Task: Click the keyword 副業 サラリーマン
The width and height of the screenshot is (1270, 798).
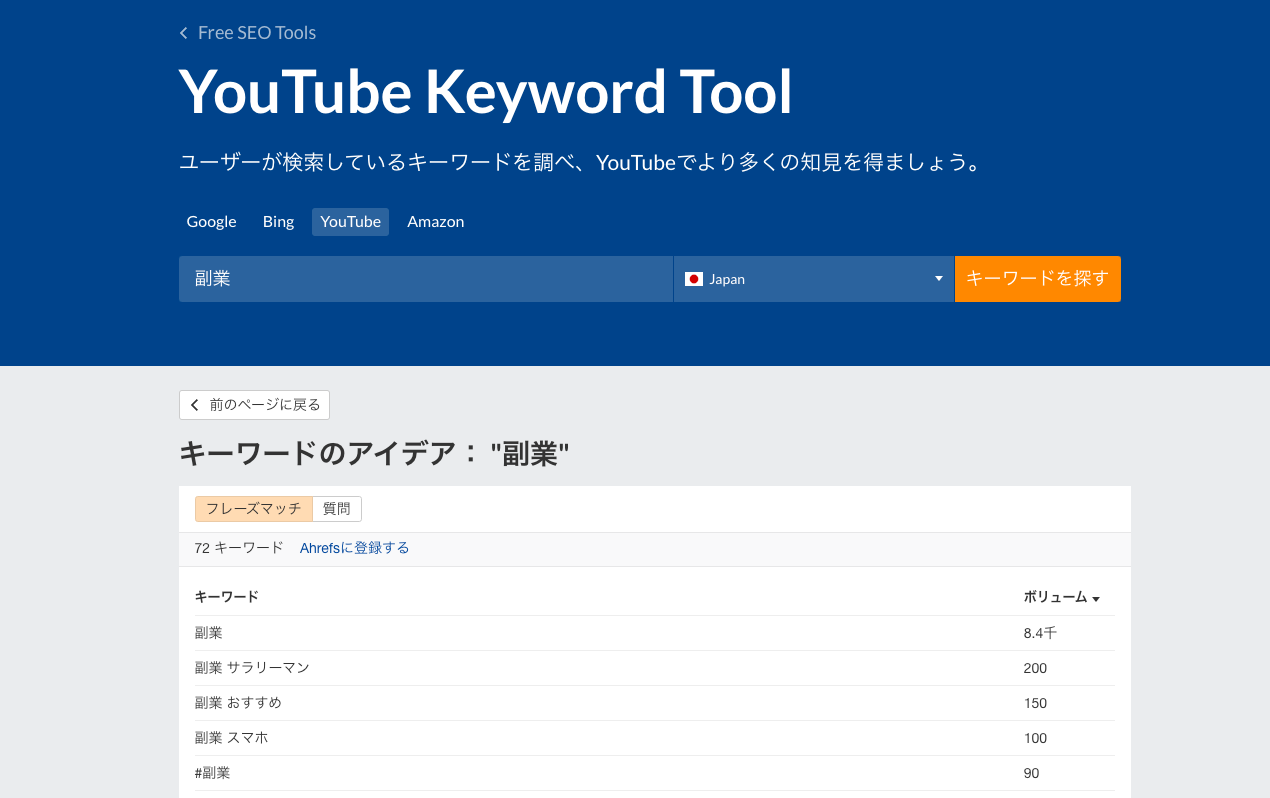Action: pos(252,668)
